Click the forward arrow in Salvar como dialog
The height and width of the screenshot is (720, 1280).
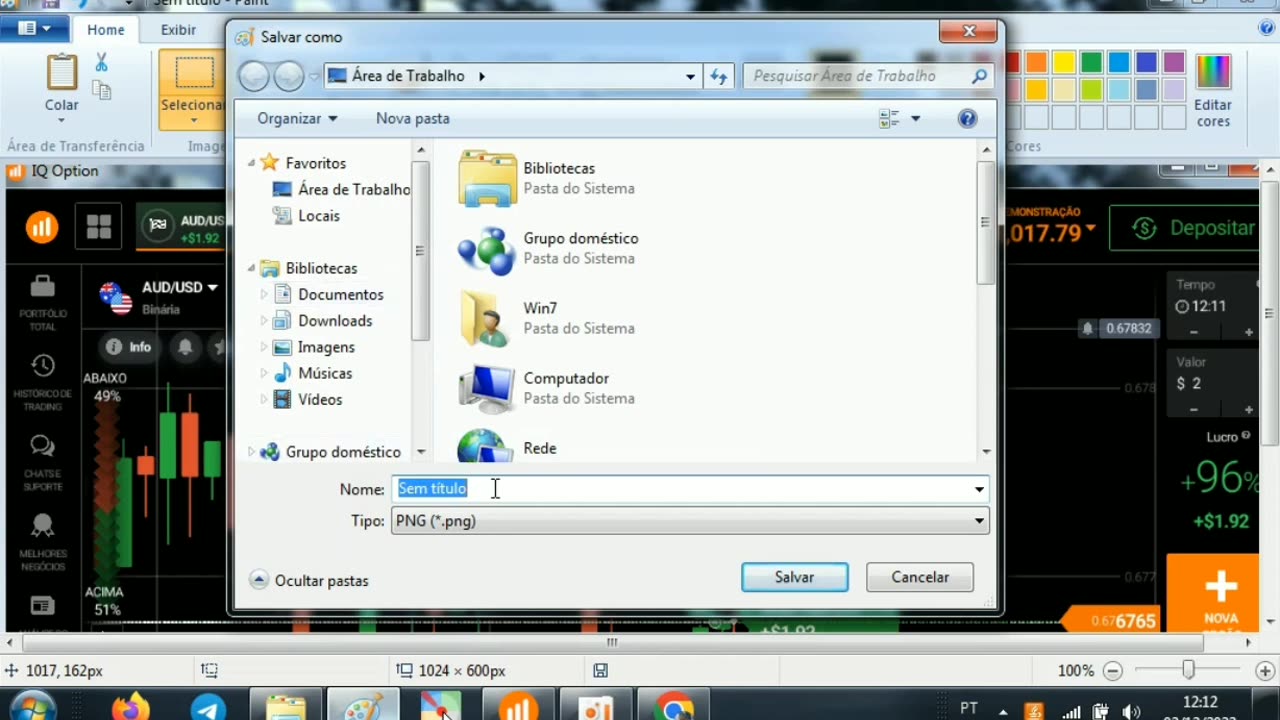pyautogui.click(x=288, y=76)
